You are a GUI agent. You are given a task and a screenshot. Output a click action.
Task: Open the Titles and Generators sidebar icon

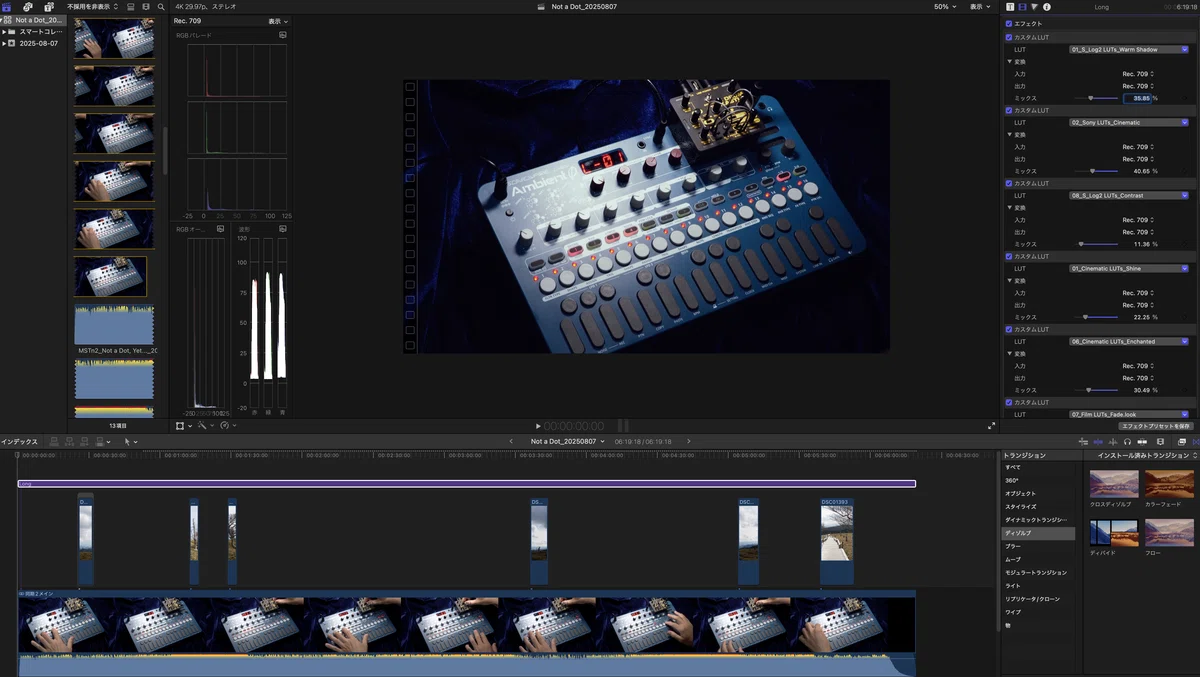(49, 7)
